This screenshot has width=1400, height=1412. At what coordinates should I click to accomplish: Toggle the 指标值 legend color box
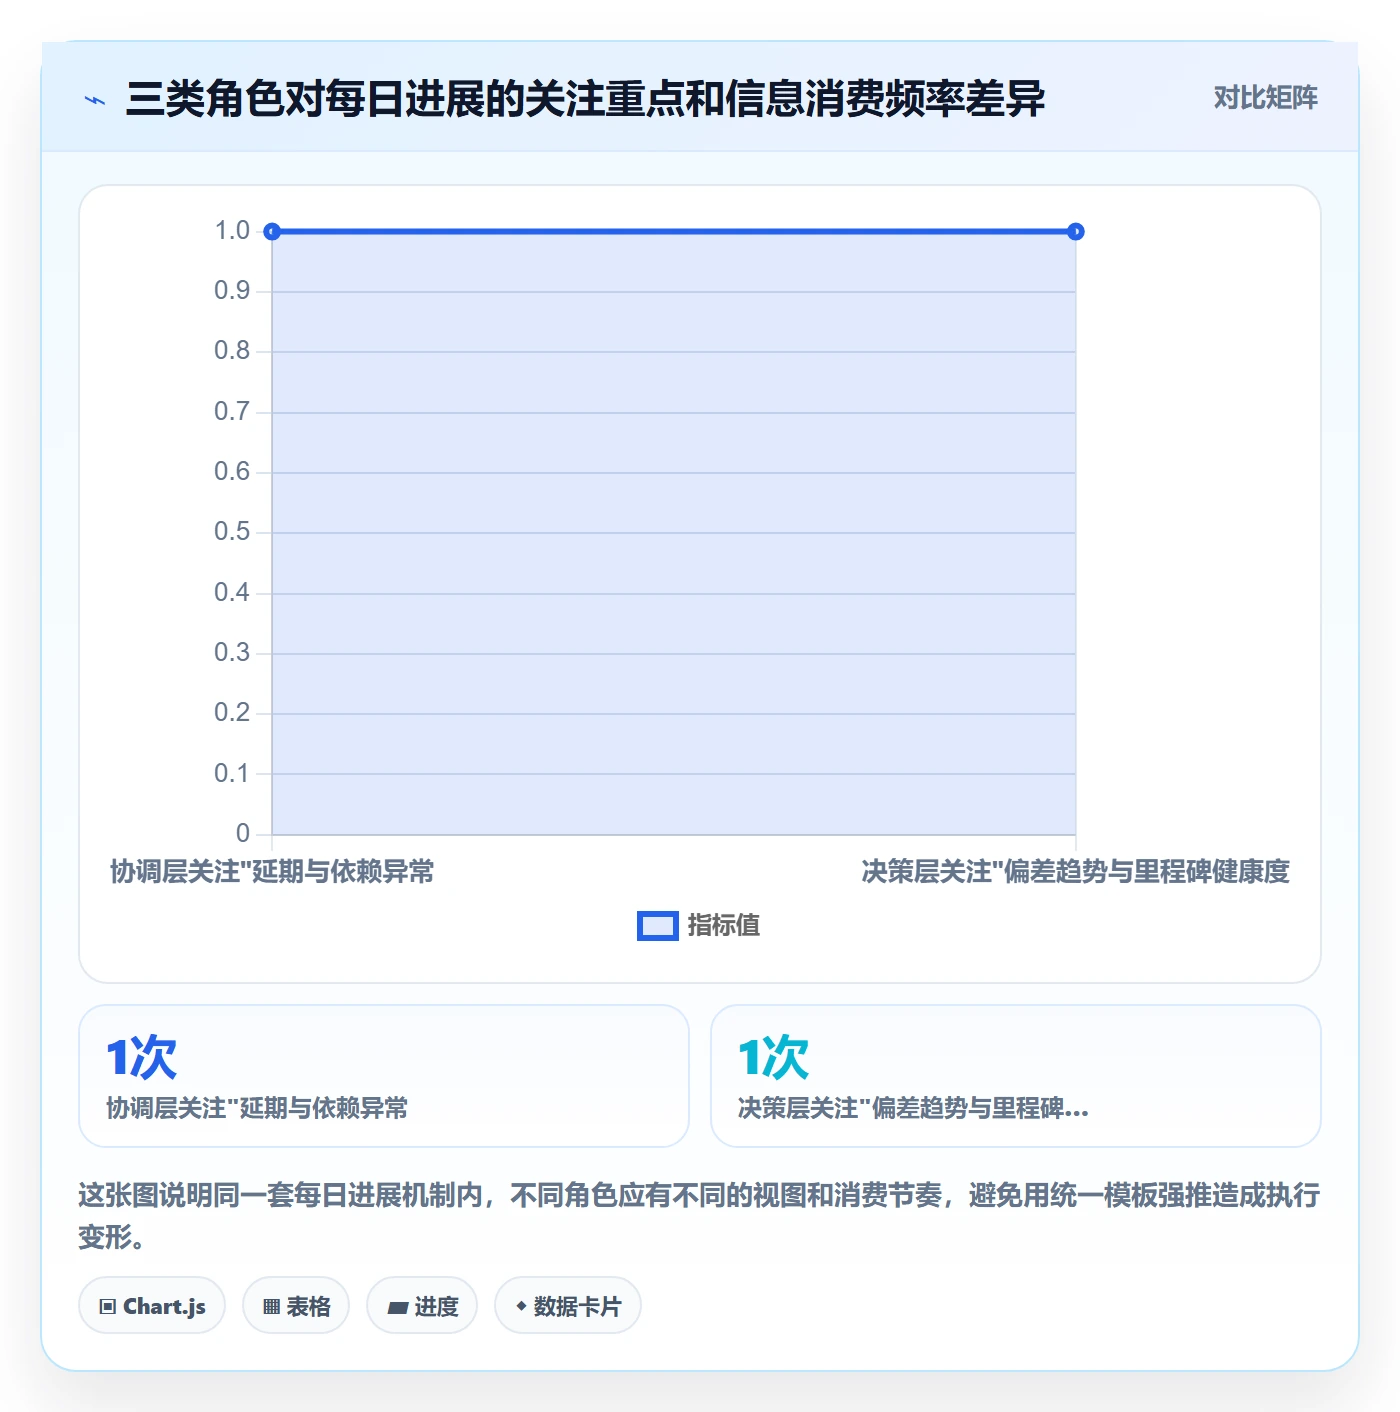[657, 926]
